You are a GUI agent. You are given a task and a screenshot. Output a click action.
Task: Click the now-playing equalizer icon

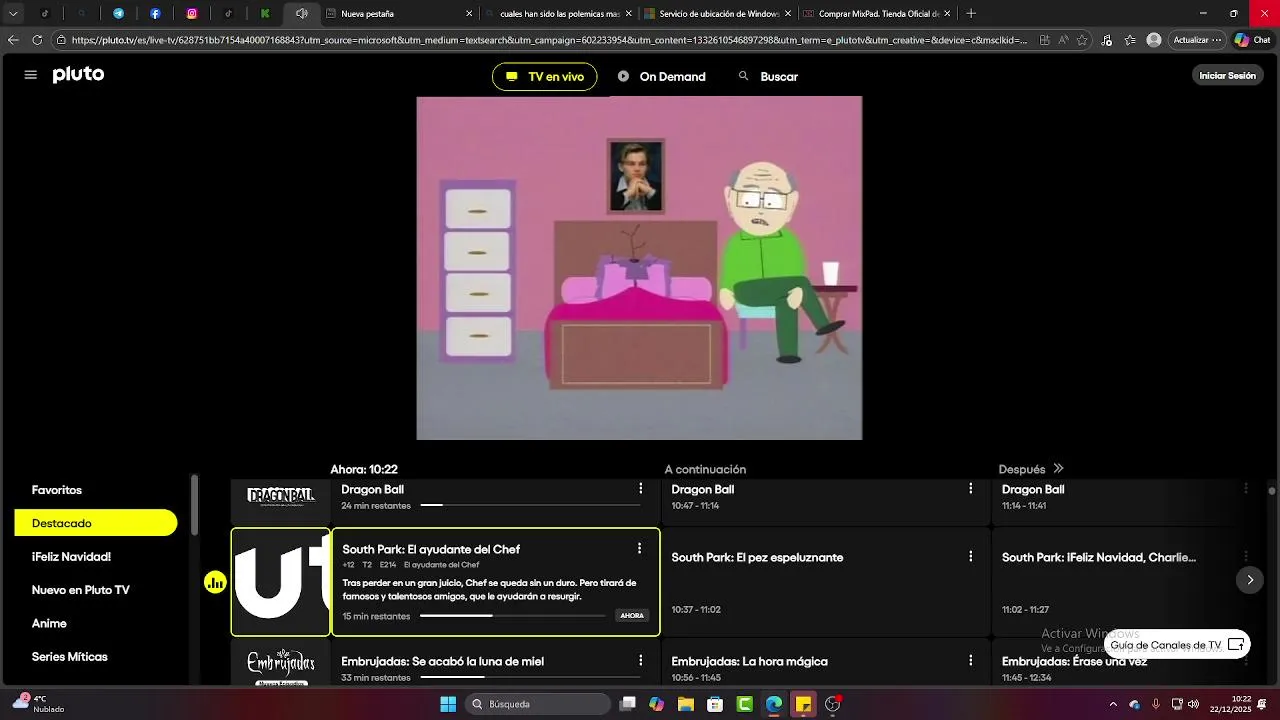[215, 582]
